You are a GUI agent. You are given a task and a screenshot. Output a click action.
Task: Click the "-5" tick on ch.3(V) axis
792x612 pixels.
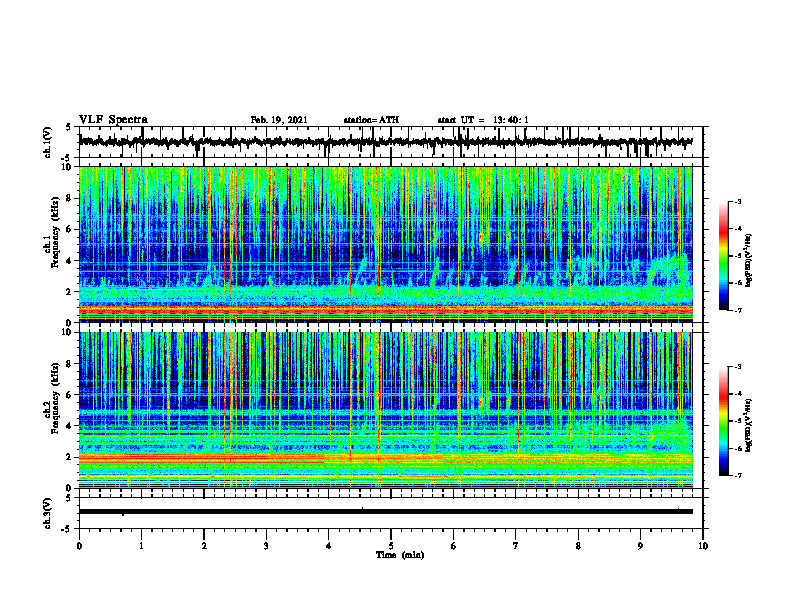pos(67,529)
